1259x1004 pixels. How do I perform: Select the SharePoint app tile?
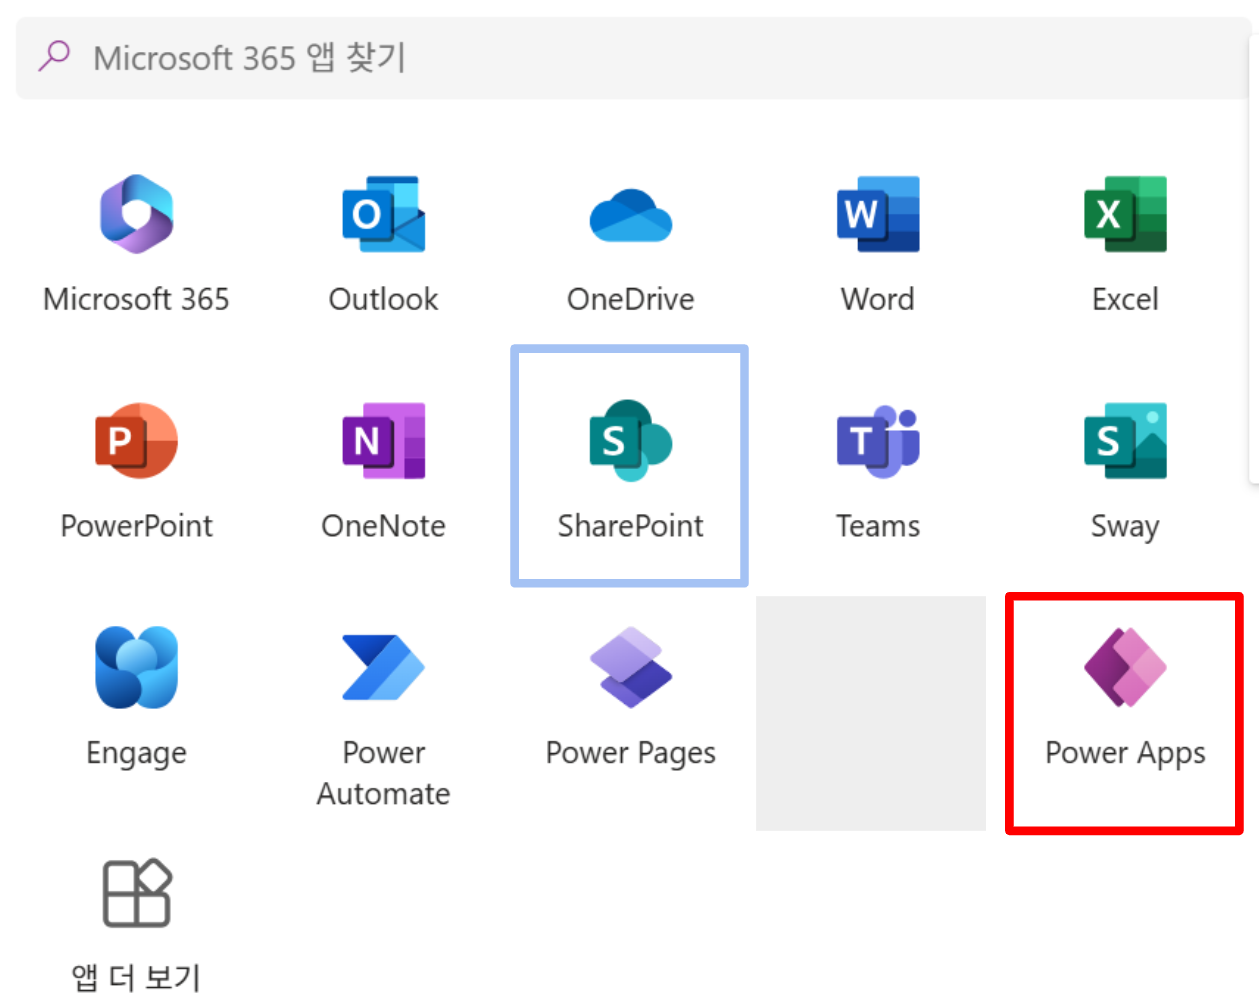(x=630, y=466)
